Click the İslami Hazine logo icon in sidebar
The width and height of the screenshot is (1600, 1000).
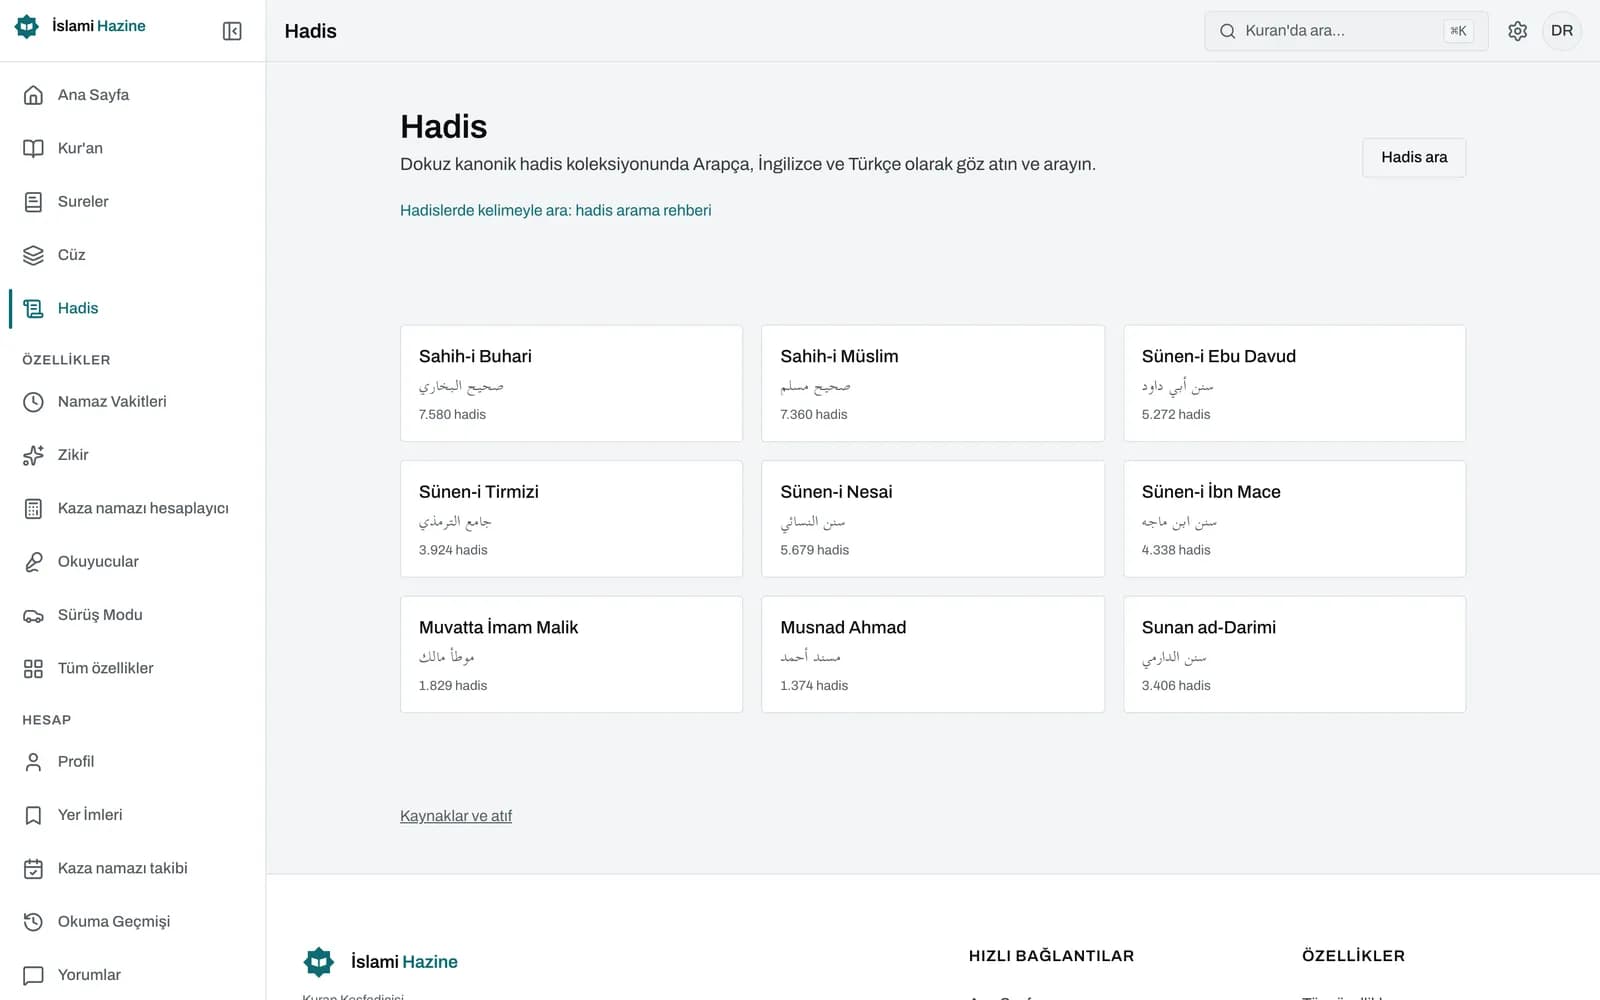tap(27, 26)
